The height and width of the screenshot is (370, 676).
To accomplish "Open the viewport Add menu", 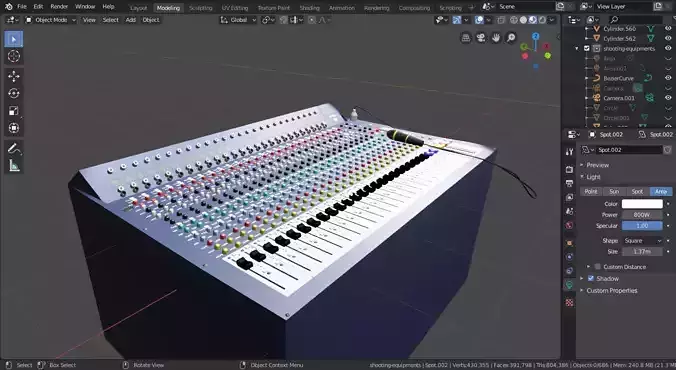I will (x=131, y=20).
